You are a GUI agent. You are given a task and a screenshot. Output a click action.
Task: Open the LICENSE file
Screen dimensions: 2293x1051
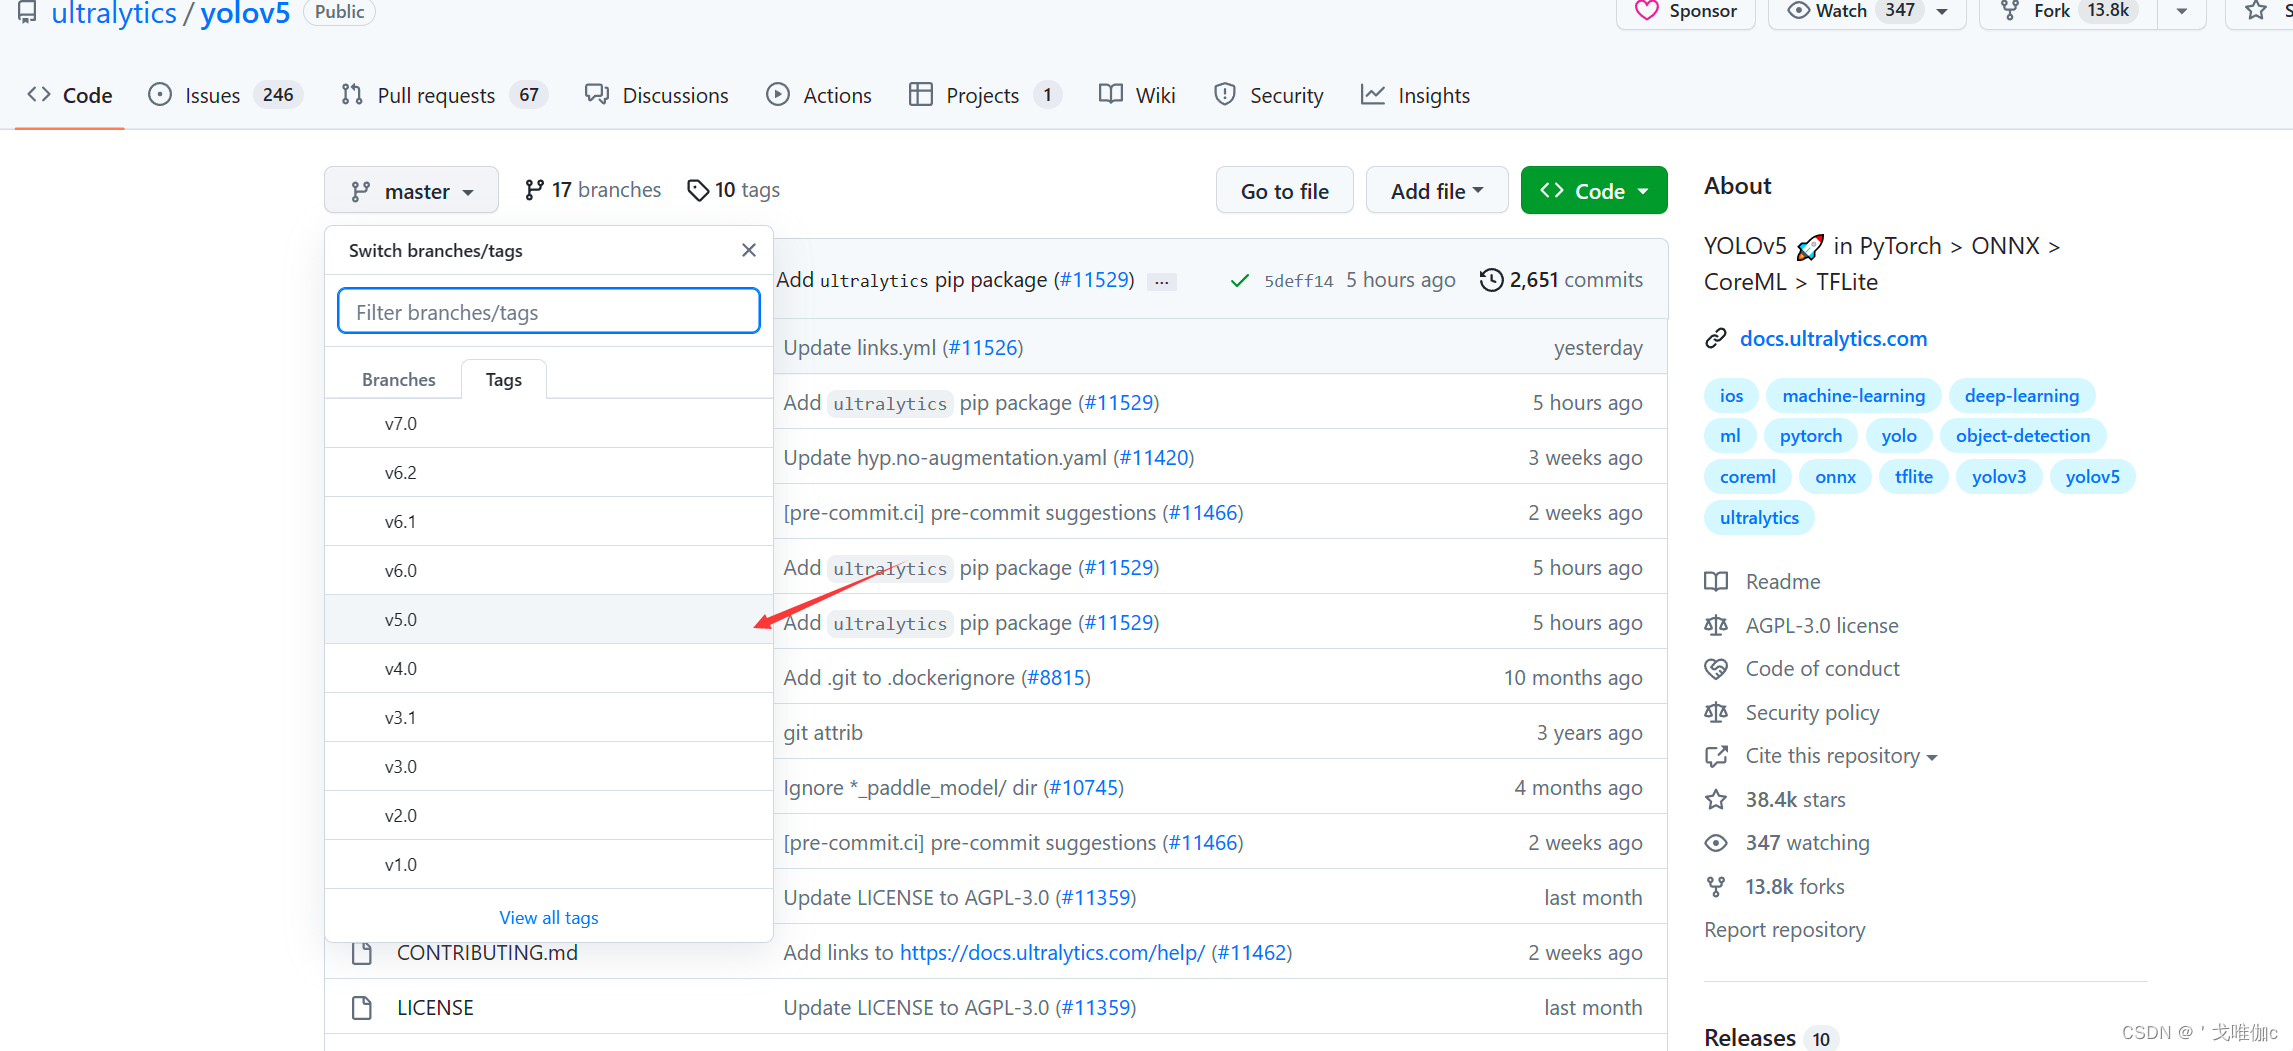pyautogui.click(x=435, y=1007)
